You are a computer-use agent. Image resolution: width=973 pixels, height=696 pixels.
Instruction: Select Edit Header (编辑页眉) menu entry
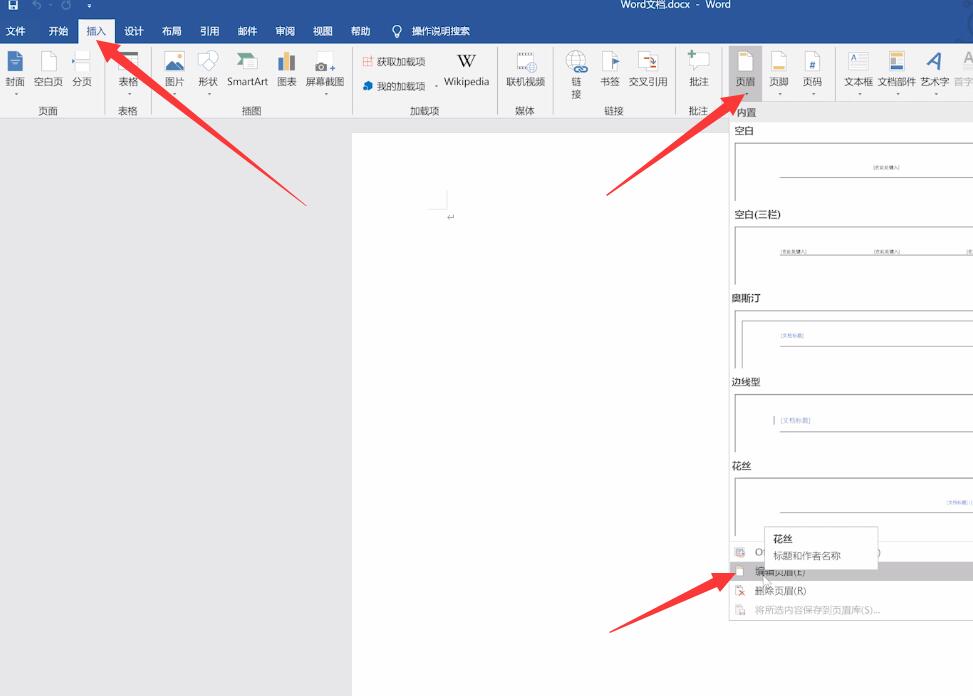pyautogui.click(x=851, y=571)
